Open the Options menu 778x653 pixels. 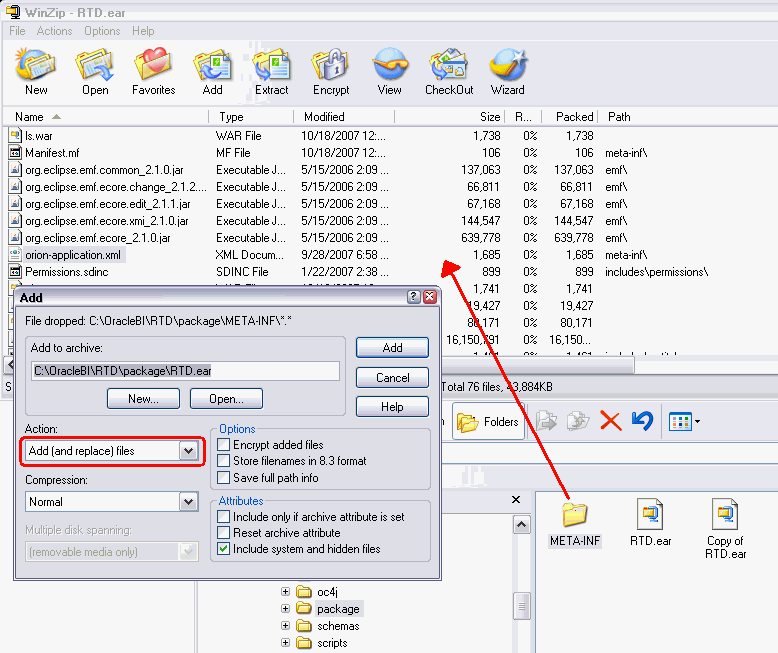tap(102, 31)
